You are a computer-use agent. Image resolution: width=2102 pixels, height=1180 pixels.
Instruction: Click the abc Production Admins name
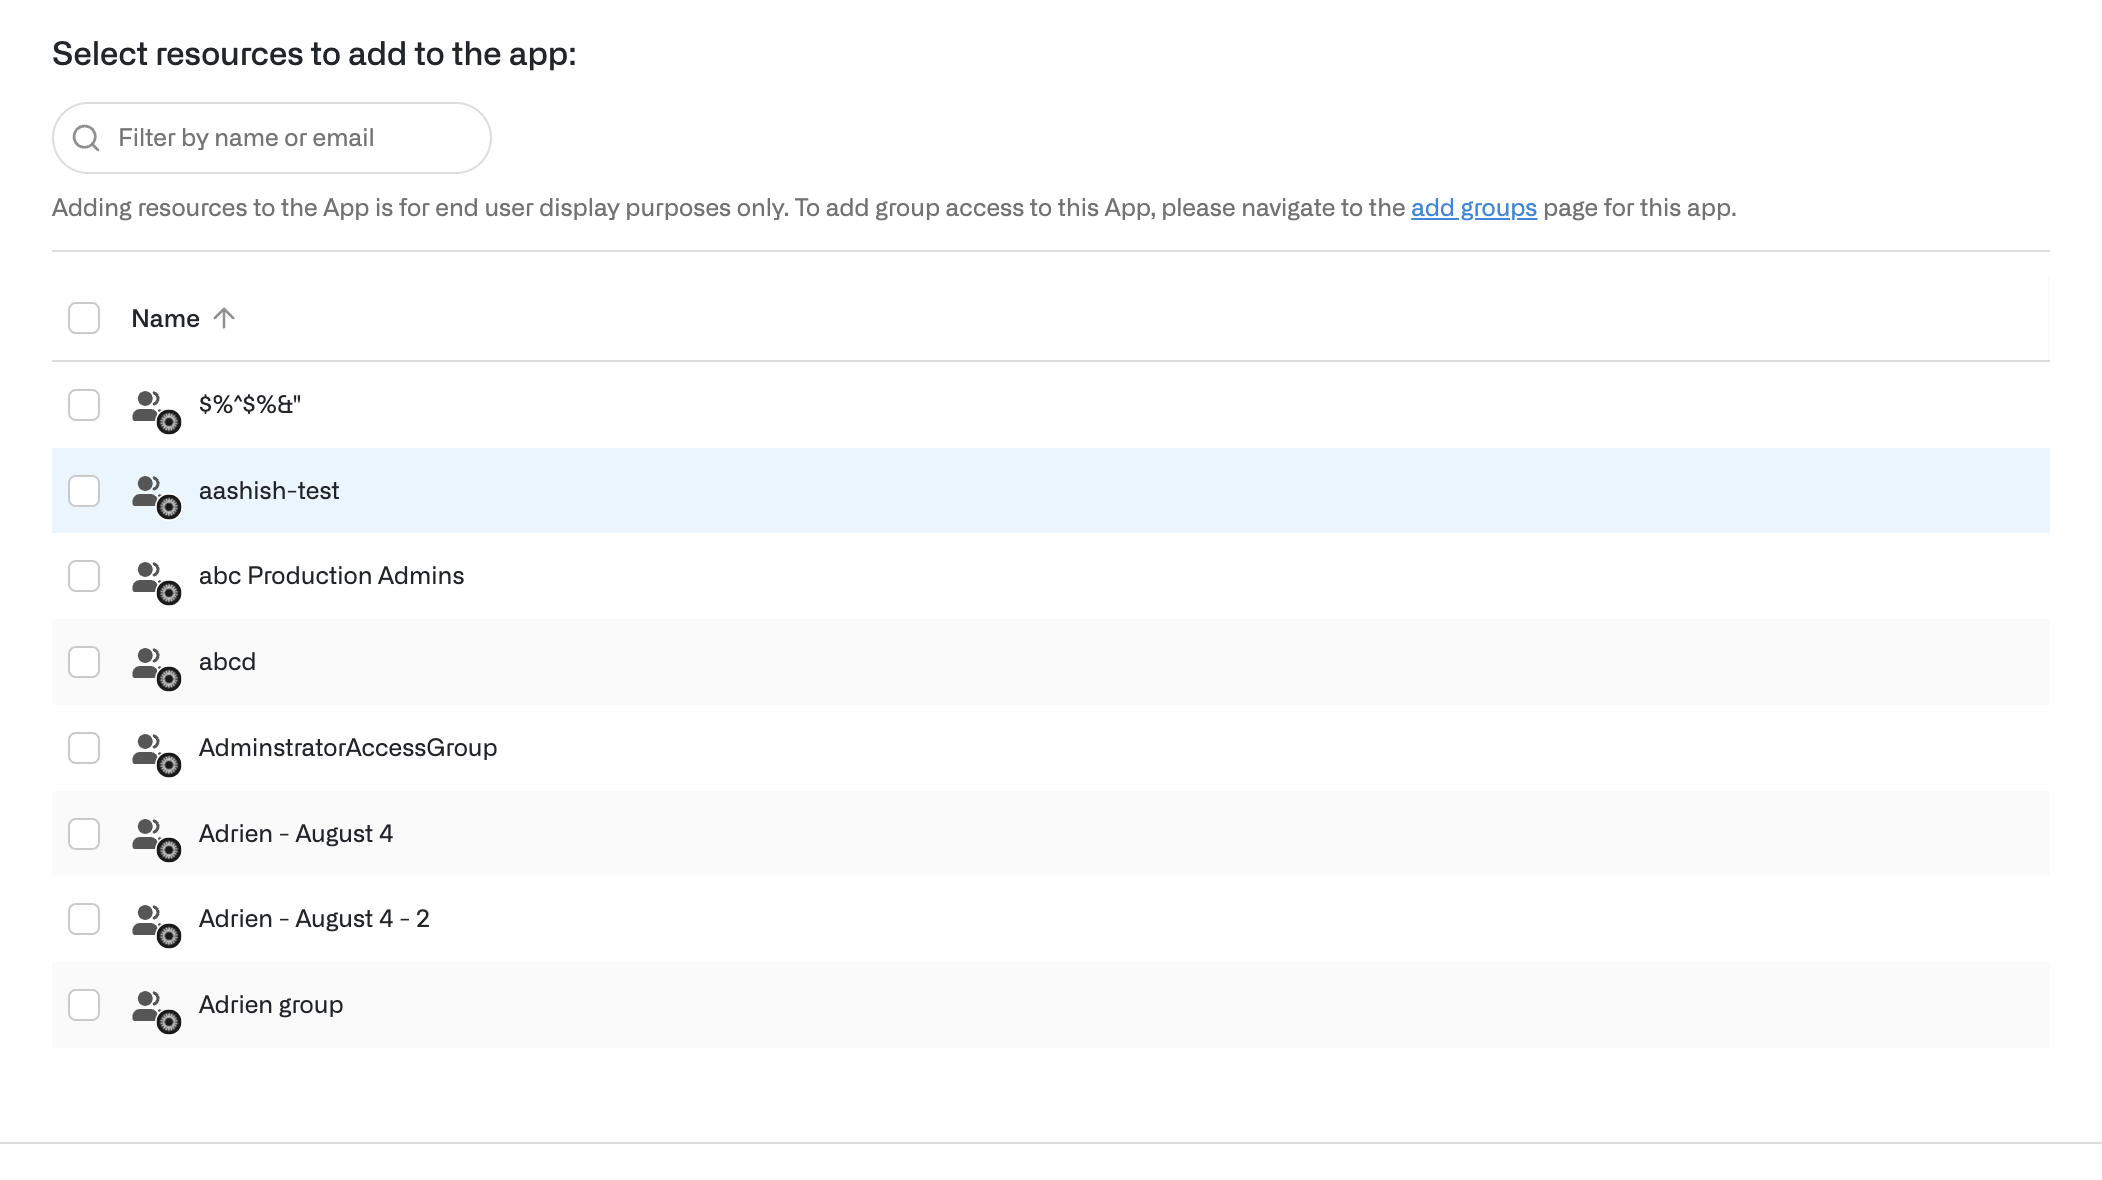[x=331, y=576]
